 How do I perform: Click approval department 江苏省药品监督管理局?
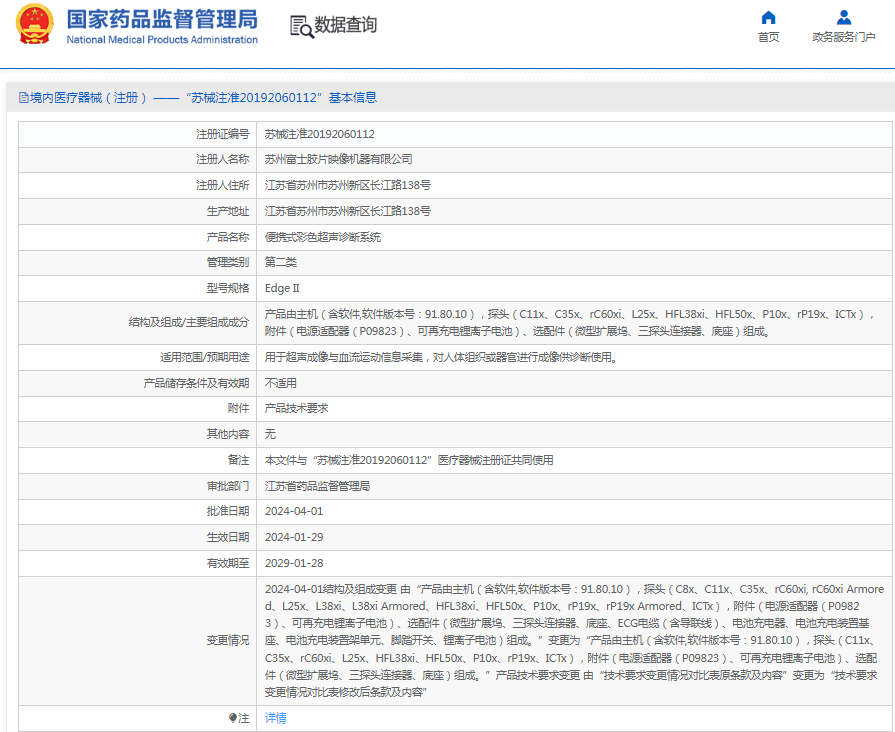pos(317,486)
